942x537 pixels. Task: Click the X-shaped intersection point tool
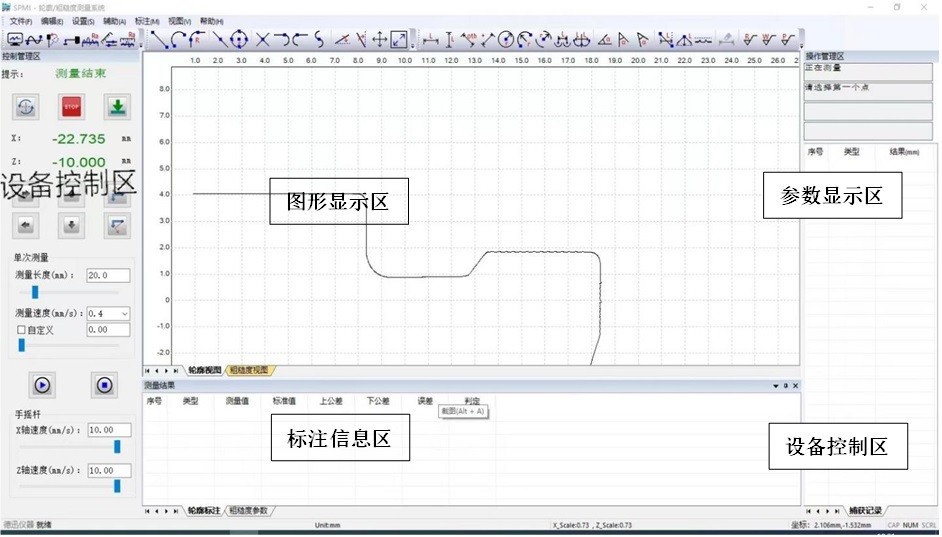[263, 40]
